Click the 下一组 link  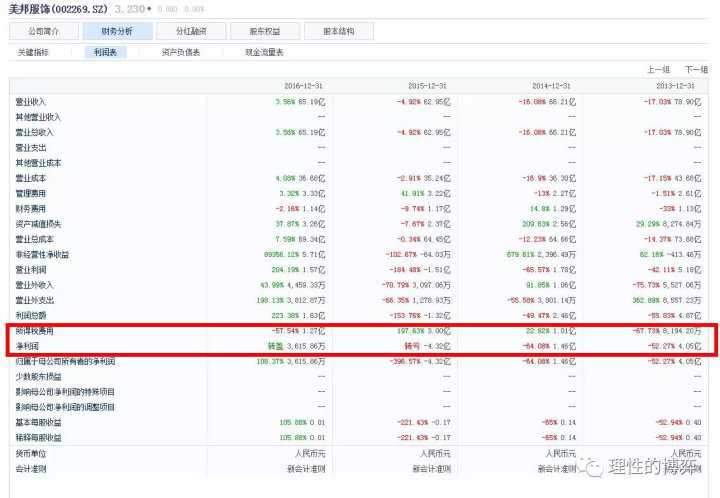pyautogui.click(x=697, y=69)
